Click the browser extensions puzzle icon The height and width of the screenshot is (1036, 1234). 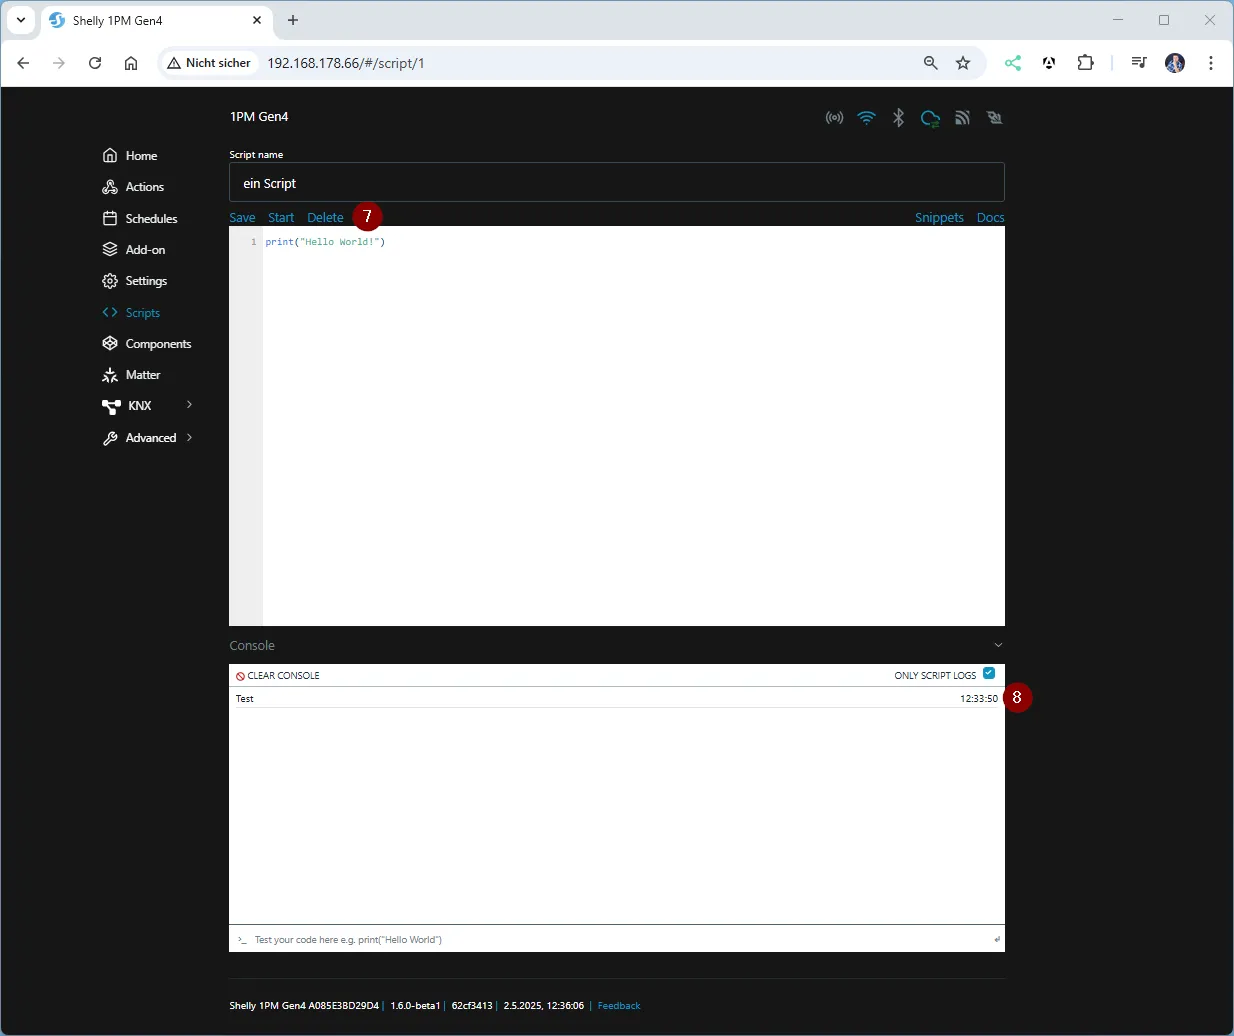coord(1085,63)
